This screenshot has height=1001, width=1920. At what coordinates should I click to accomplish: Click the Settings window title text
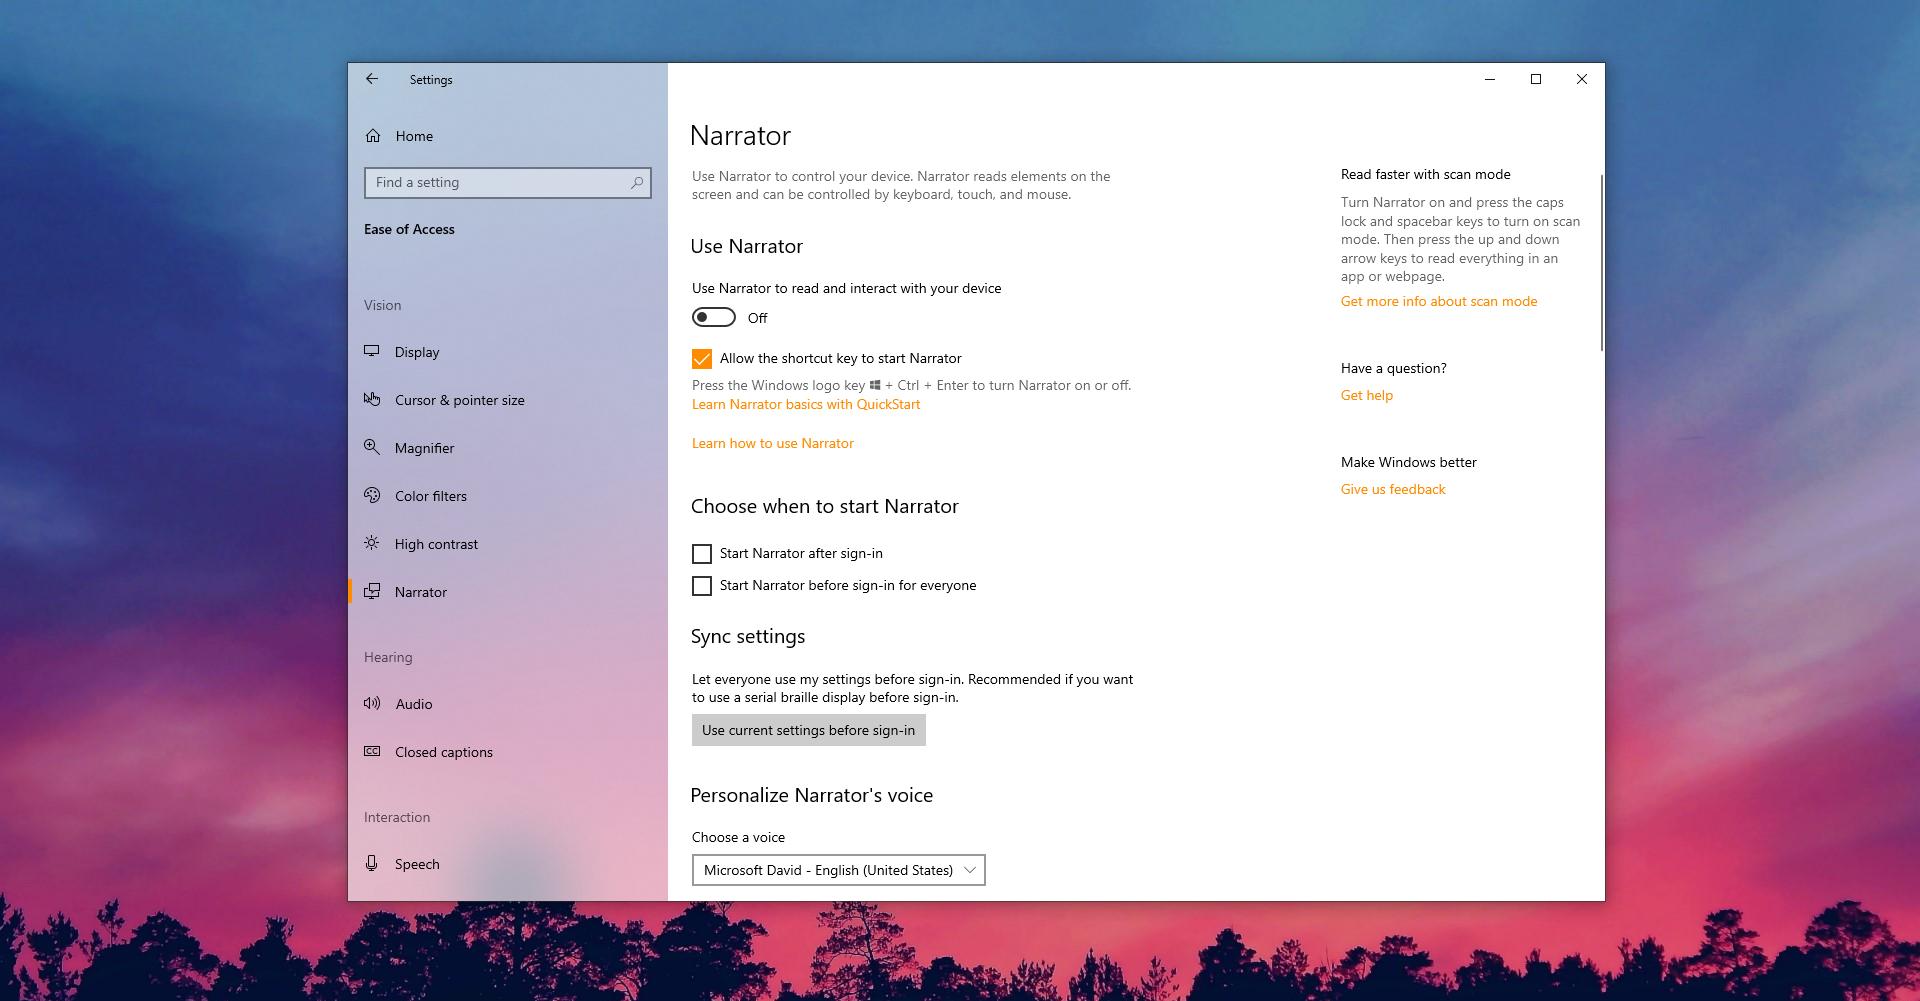(x=431, y=80)
